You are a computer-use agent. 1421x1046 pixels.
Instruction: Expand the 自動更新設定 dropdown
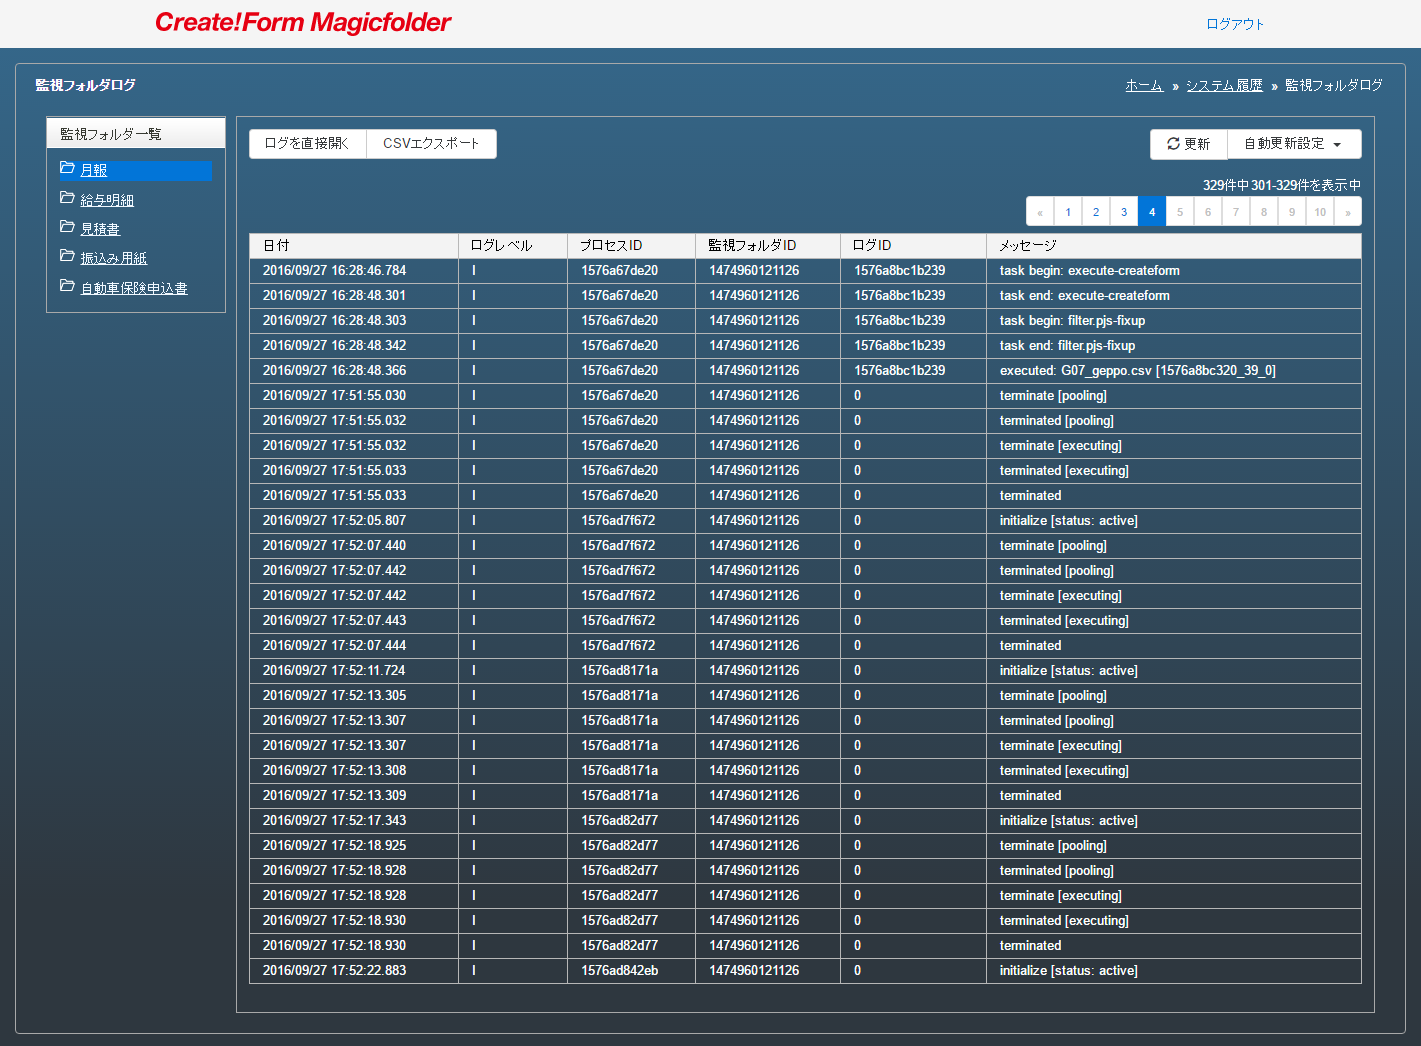[x=1294, y=144]
